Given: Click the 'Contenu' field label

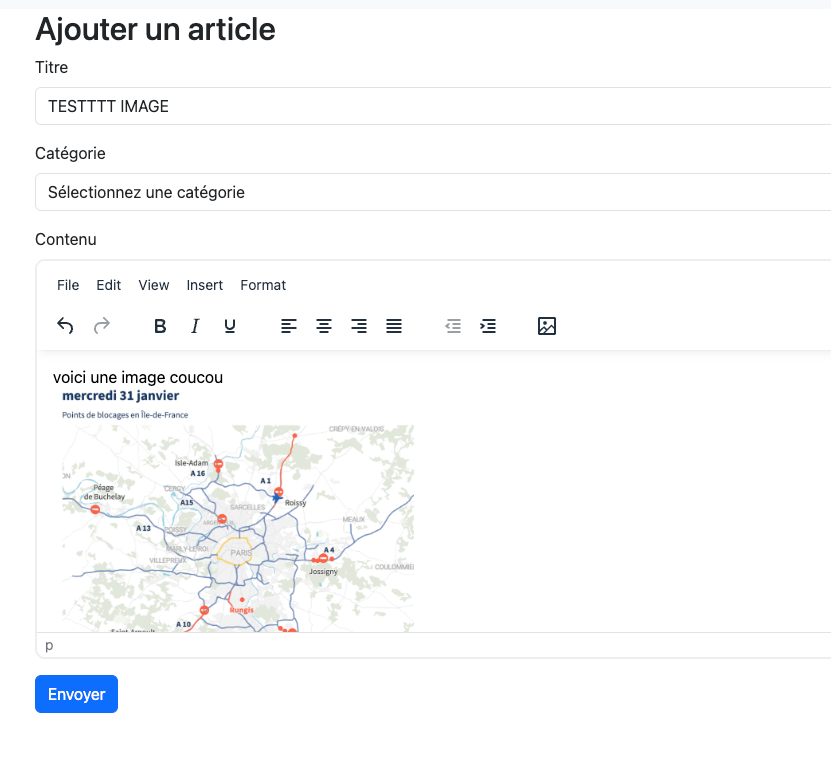Looking at the screenshot, I should (66, 239).
